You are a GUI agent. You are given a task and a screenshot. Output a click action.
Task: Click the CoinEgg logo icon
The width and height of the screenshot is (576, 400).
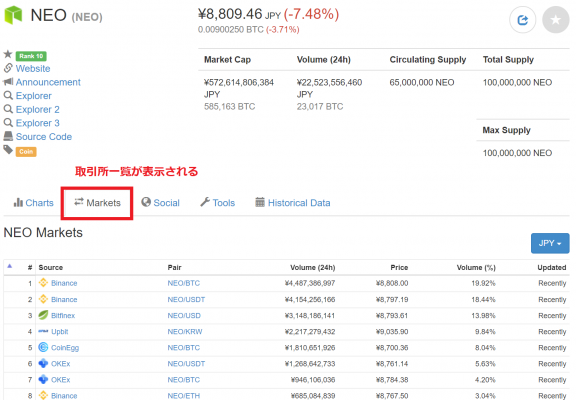click(x=43, y=347)
